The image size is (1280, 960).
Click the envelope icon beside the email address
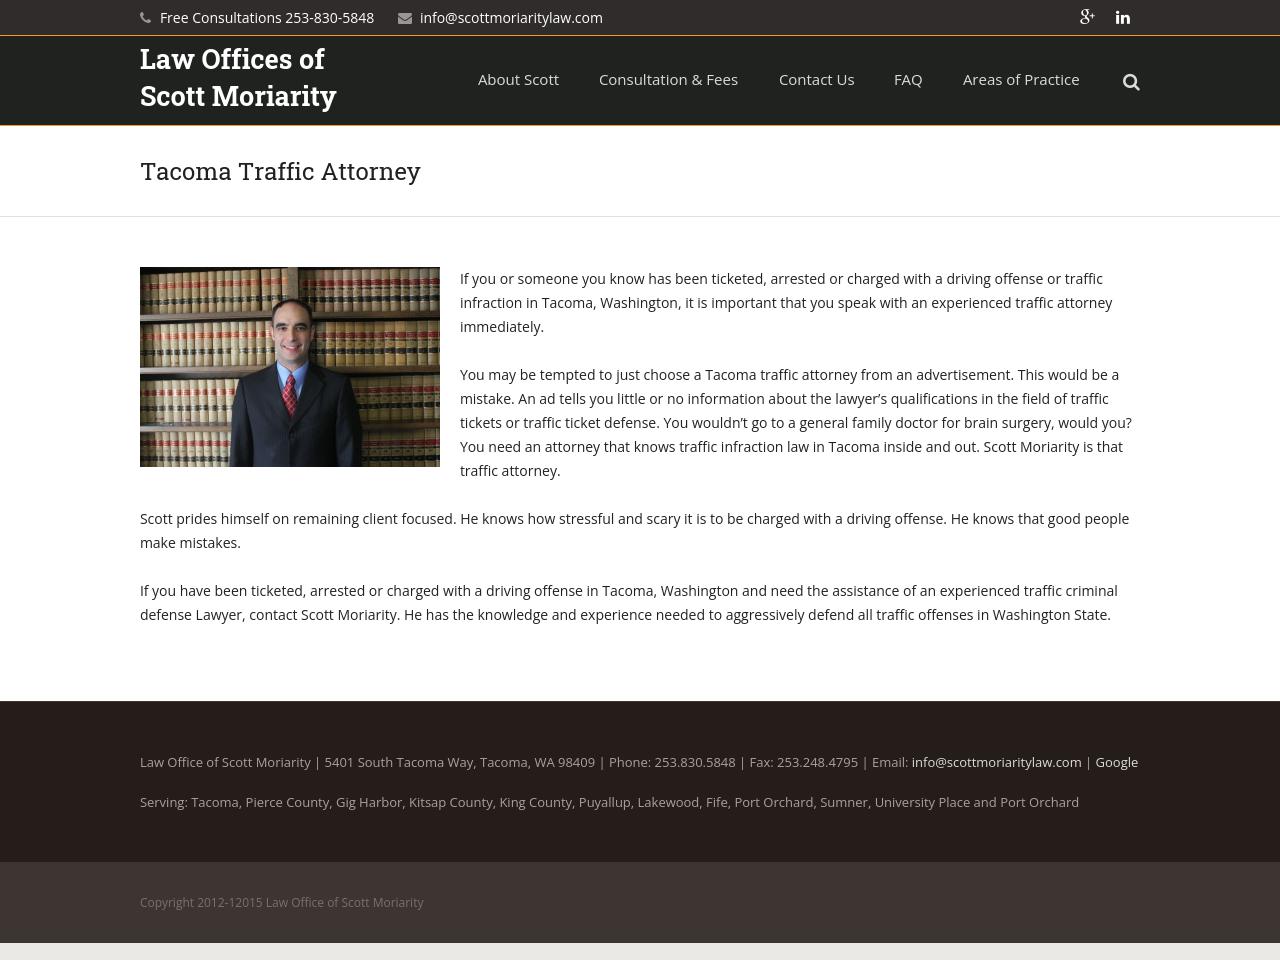click(x=405, y=18)
